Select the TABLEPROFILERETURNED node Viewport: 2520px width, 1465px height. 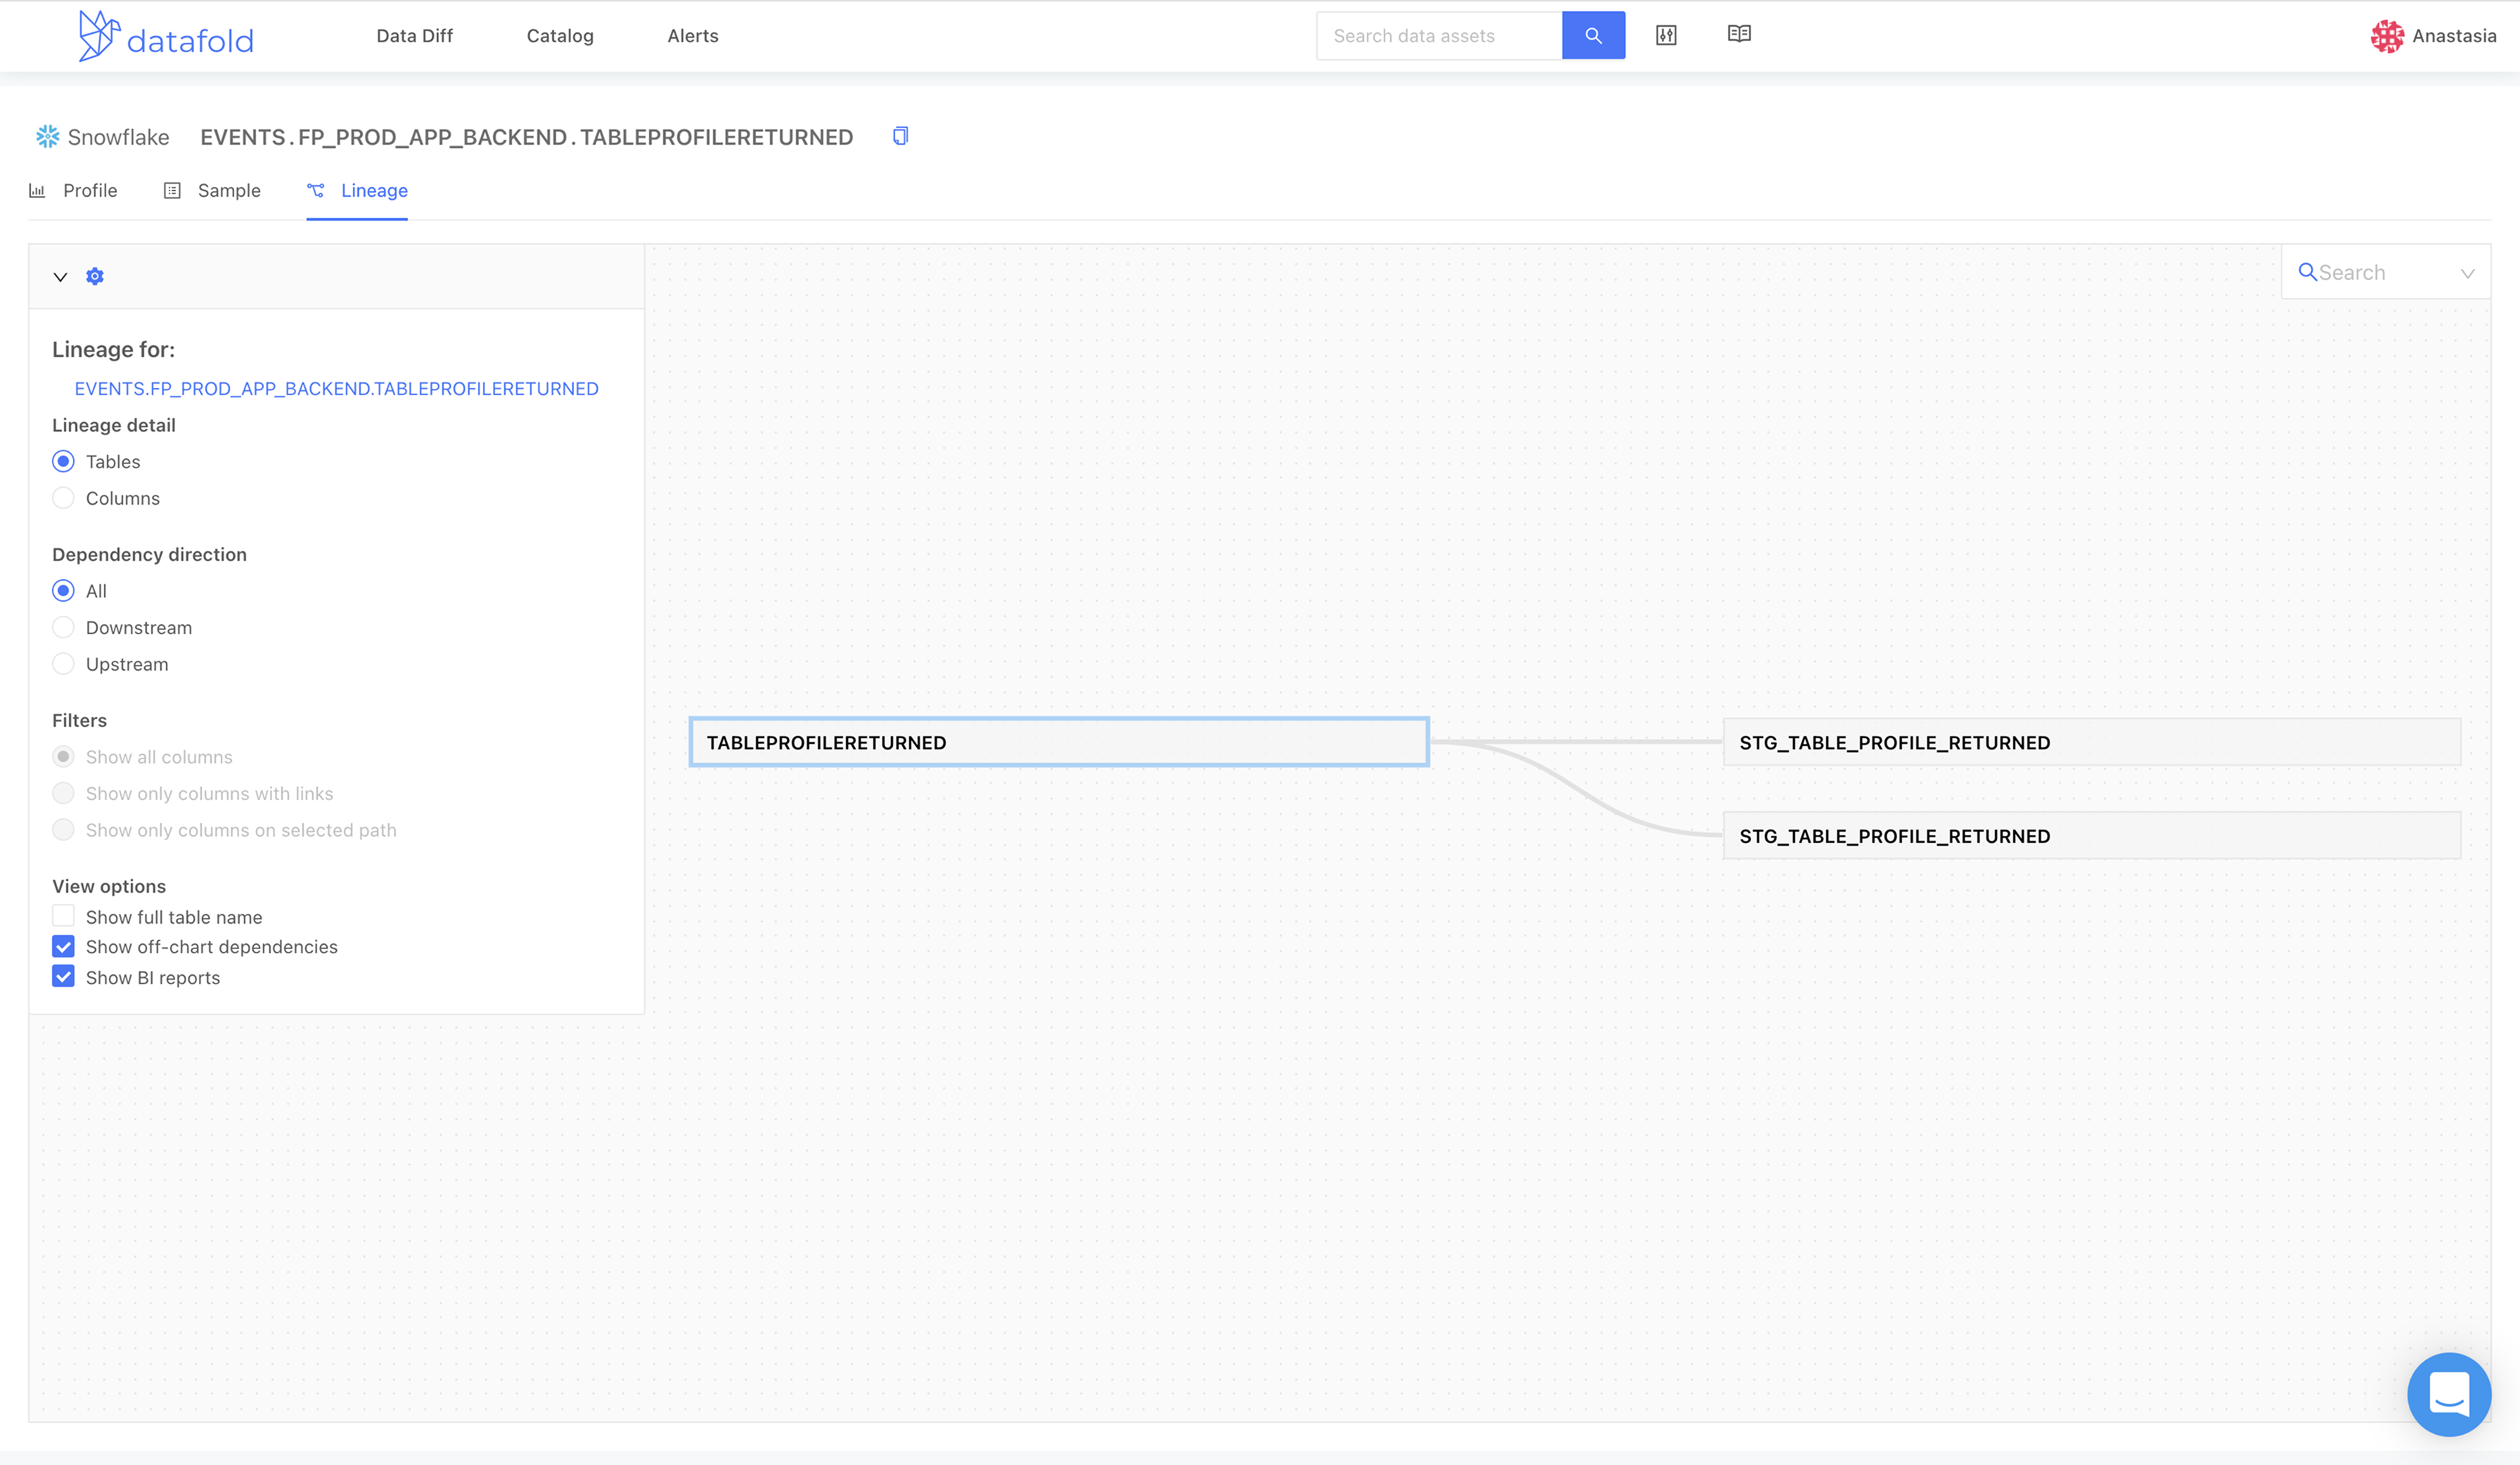click(1059, 742)
